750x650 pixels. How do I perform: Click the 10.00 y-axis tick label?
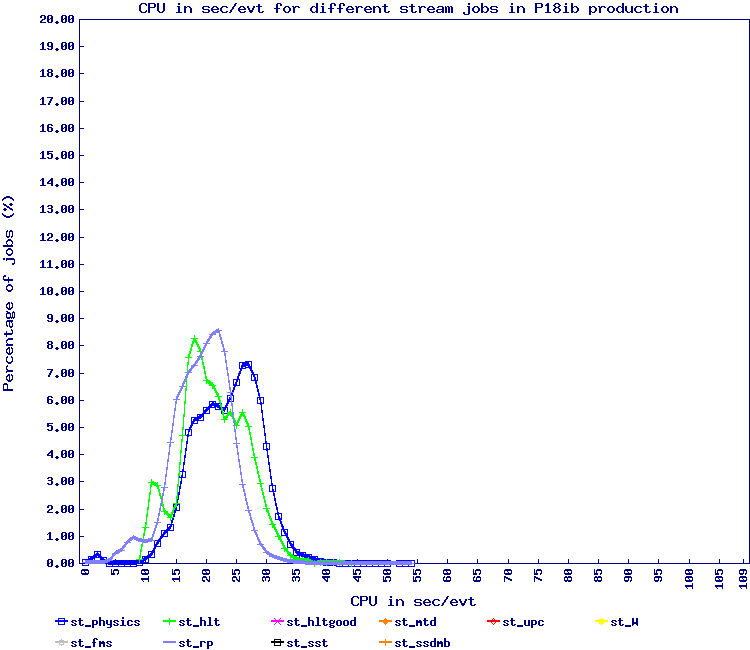(x=57, y=291)
